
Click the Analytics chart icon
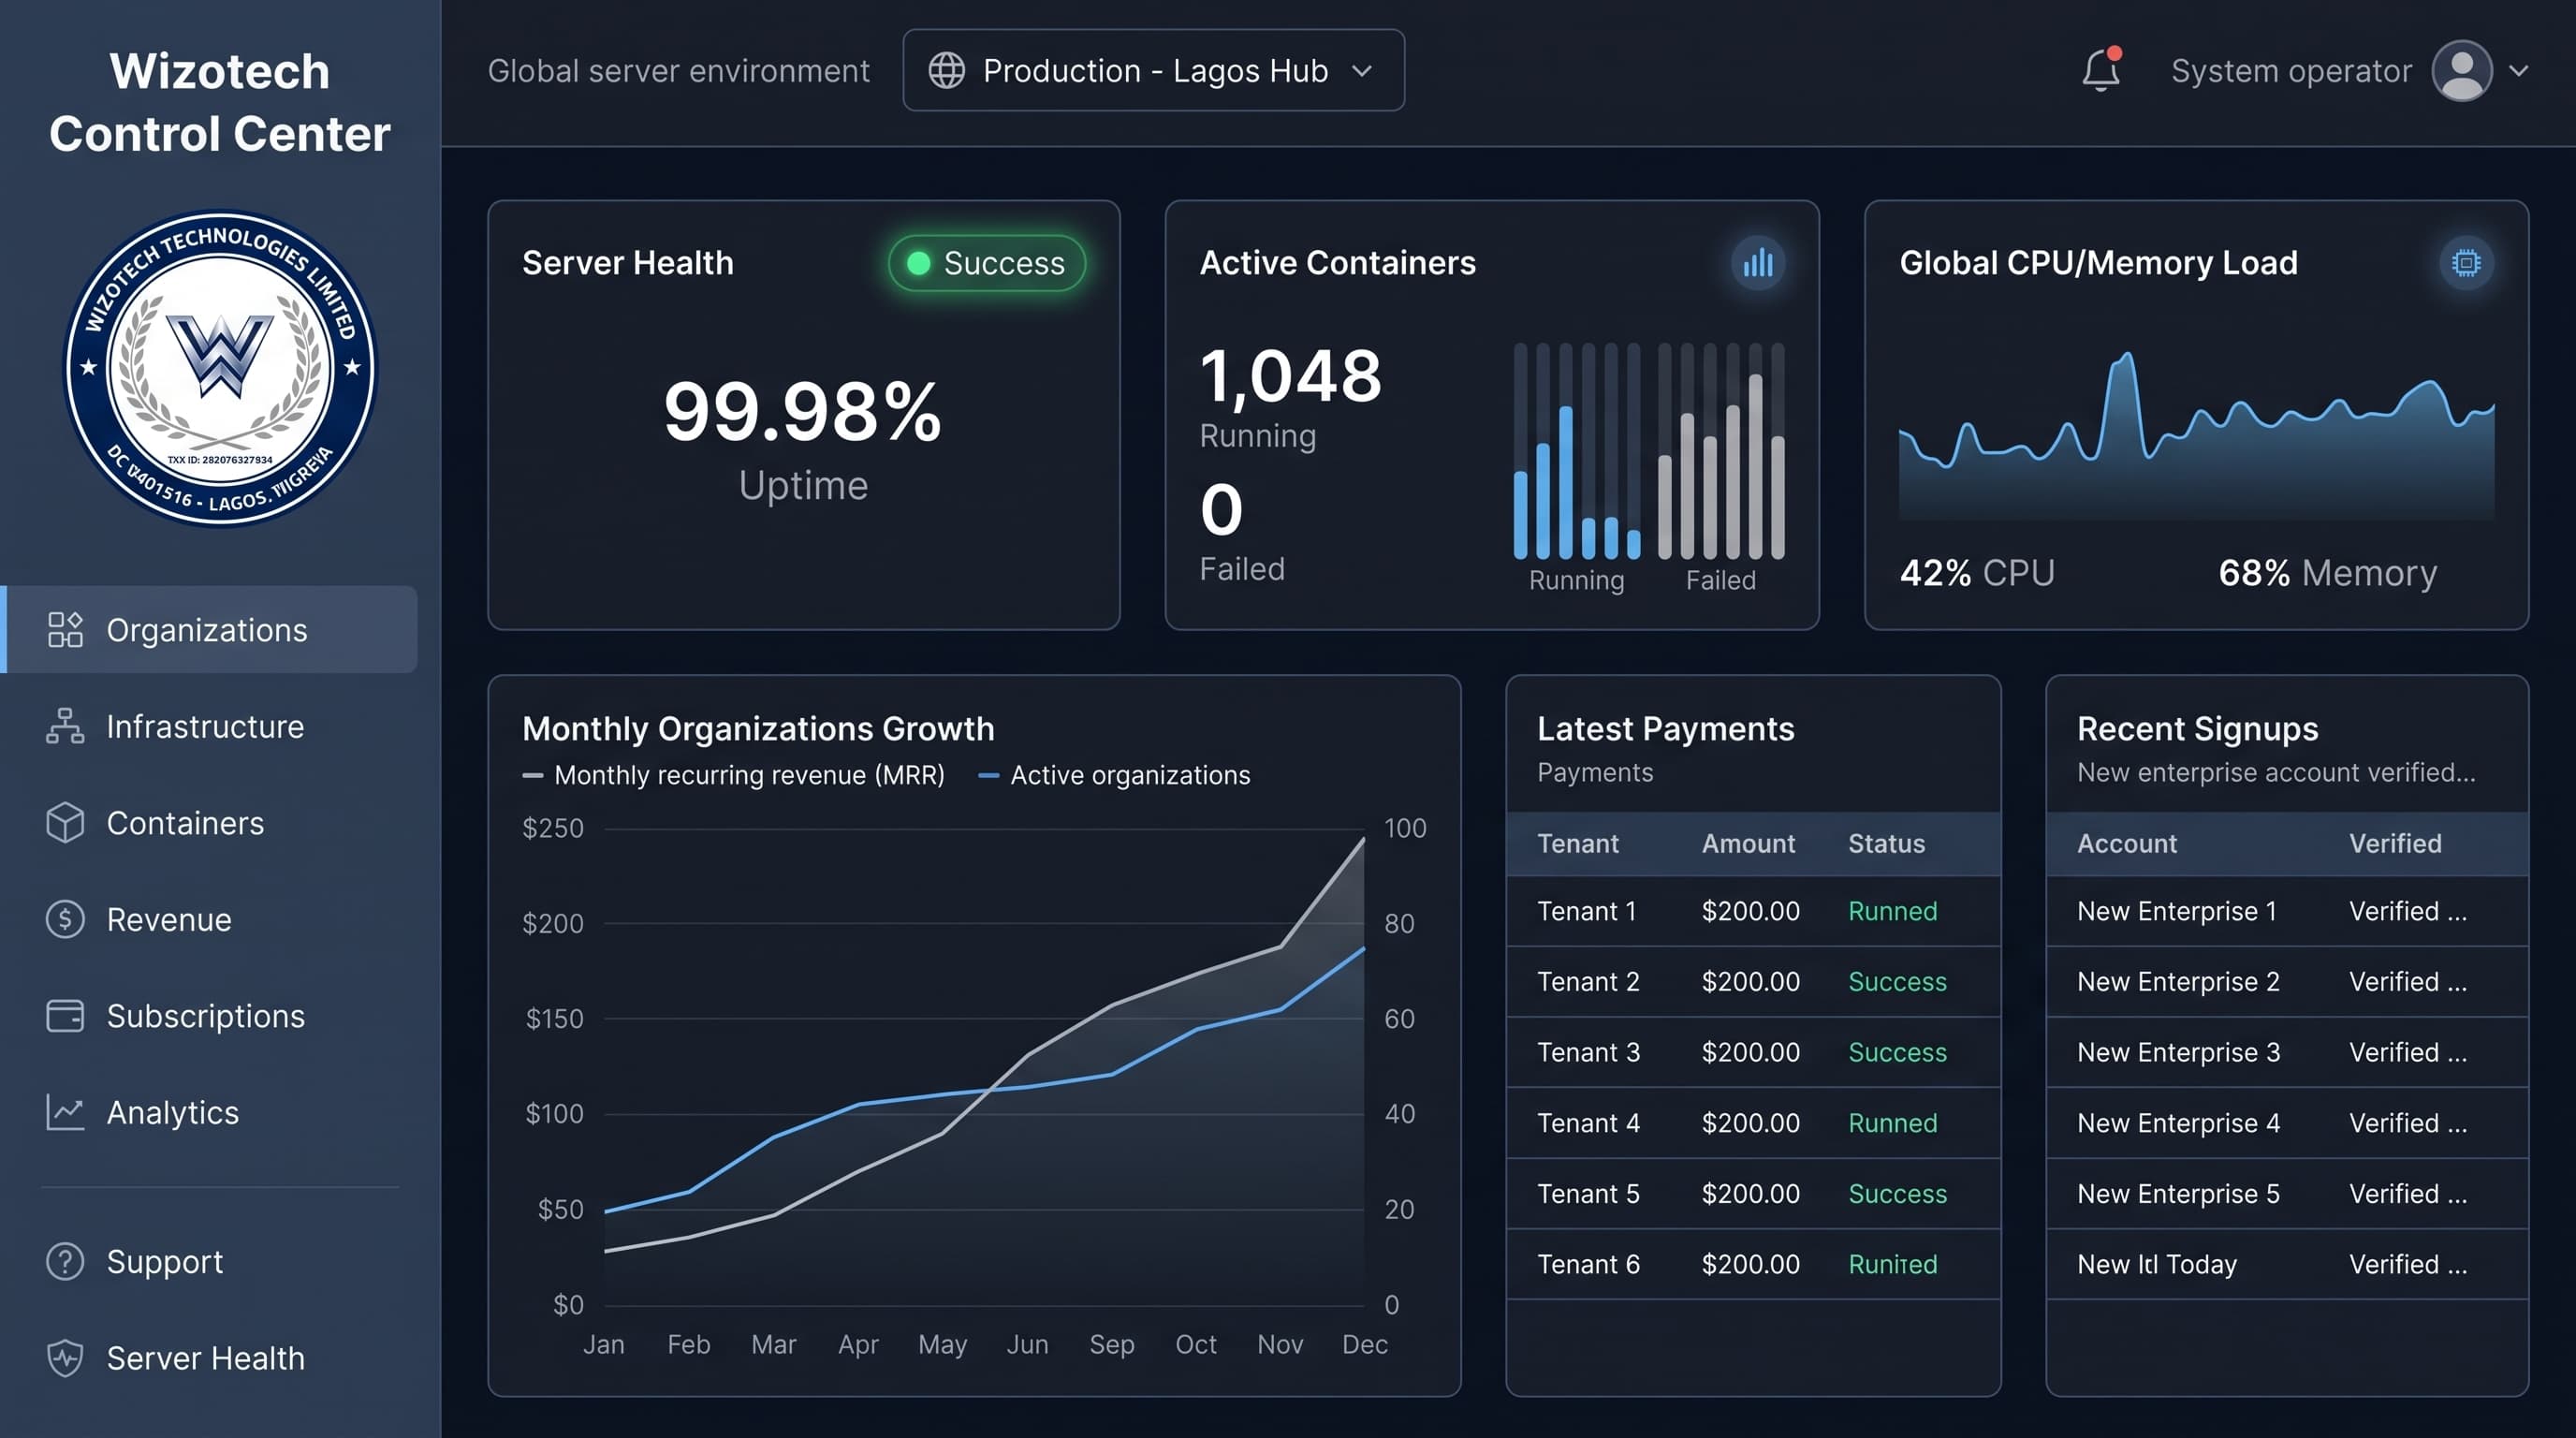click(x=65, y=1112)
